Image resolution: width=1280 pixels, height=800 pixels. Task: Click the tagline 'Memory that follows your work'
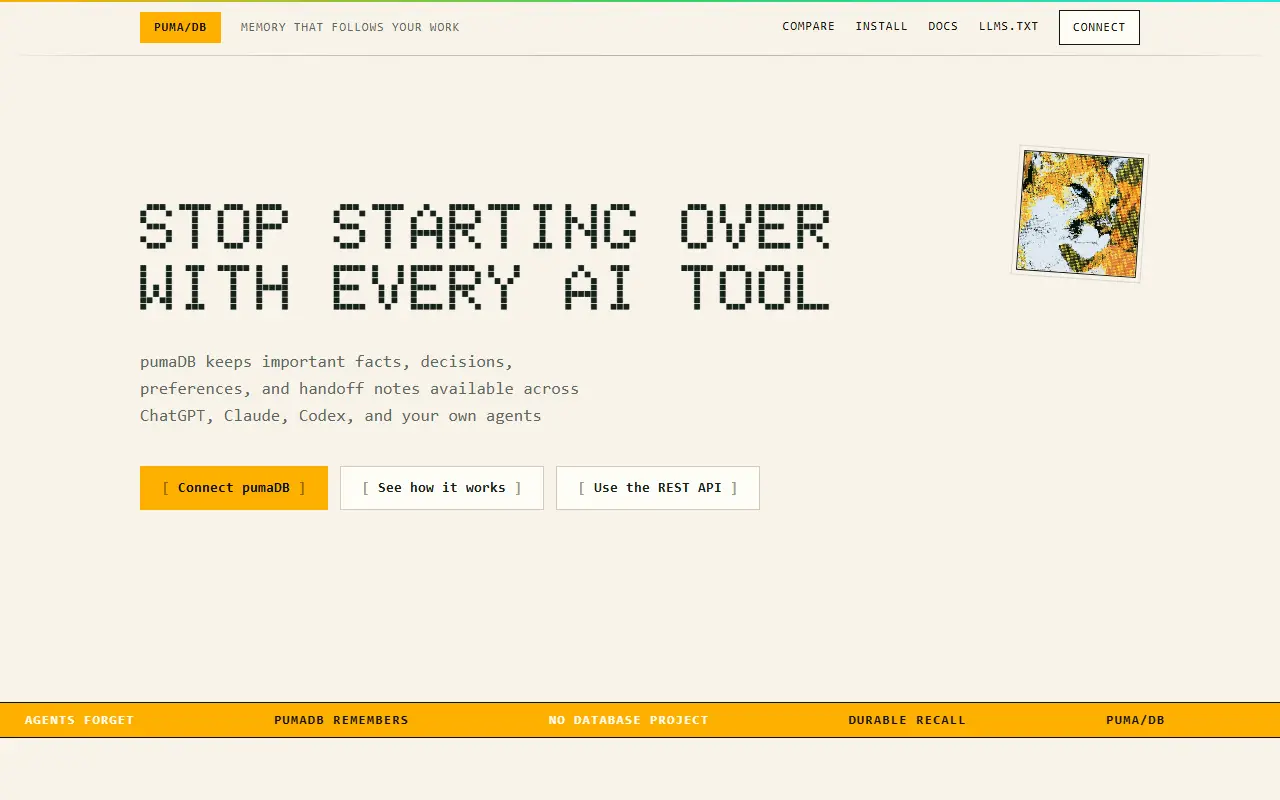350,27
